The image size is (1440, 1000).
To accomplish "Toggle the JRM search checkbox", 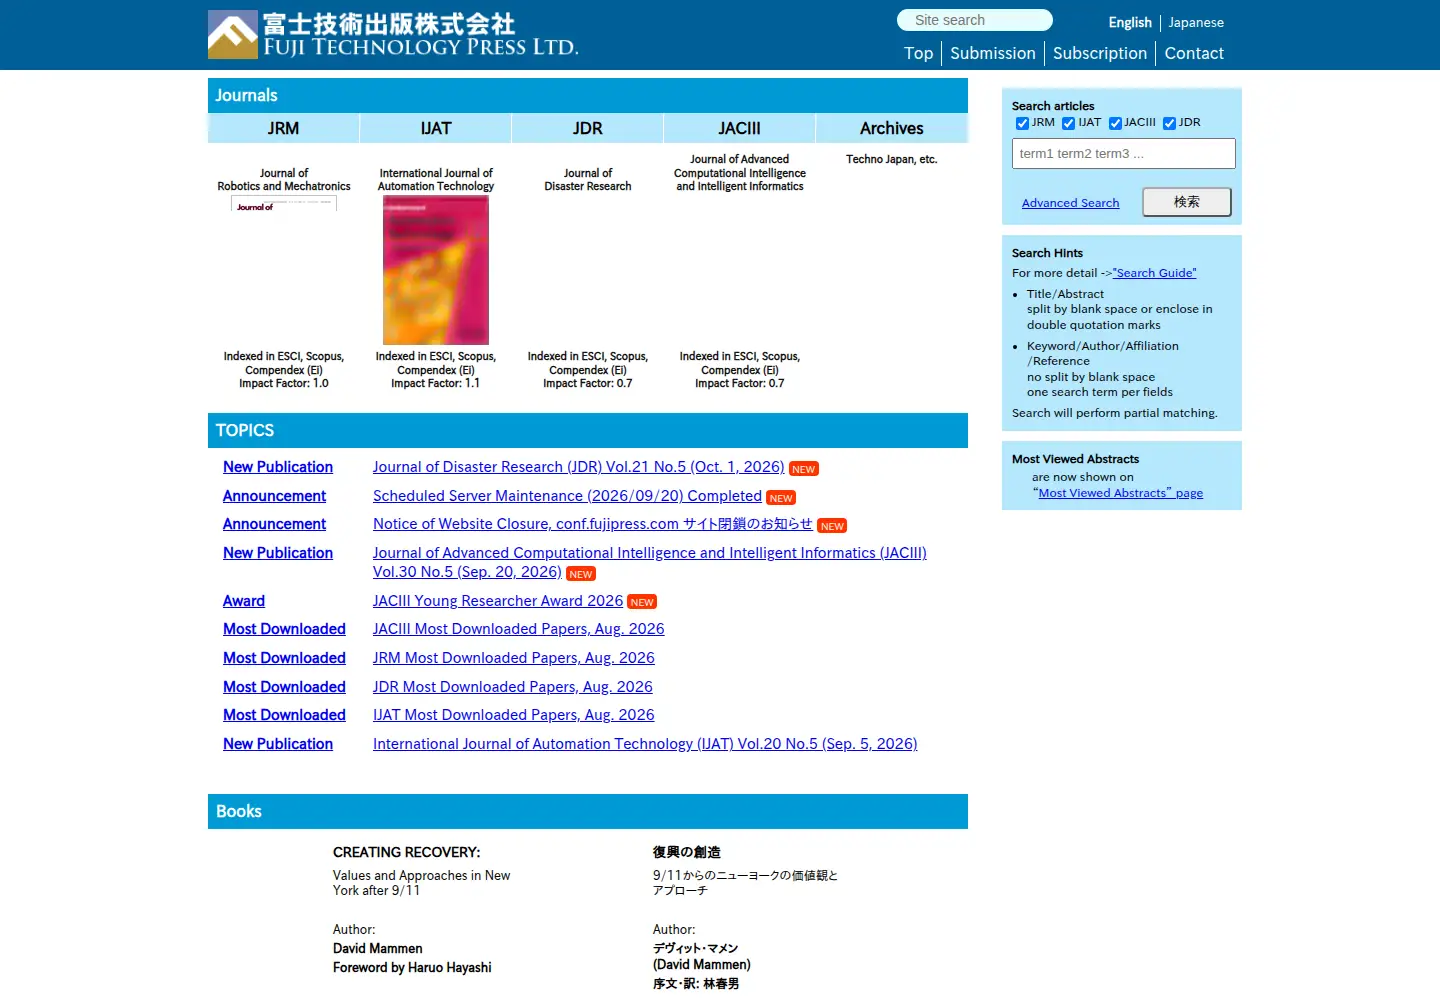I will click(x=1022, y=123).
